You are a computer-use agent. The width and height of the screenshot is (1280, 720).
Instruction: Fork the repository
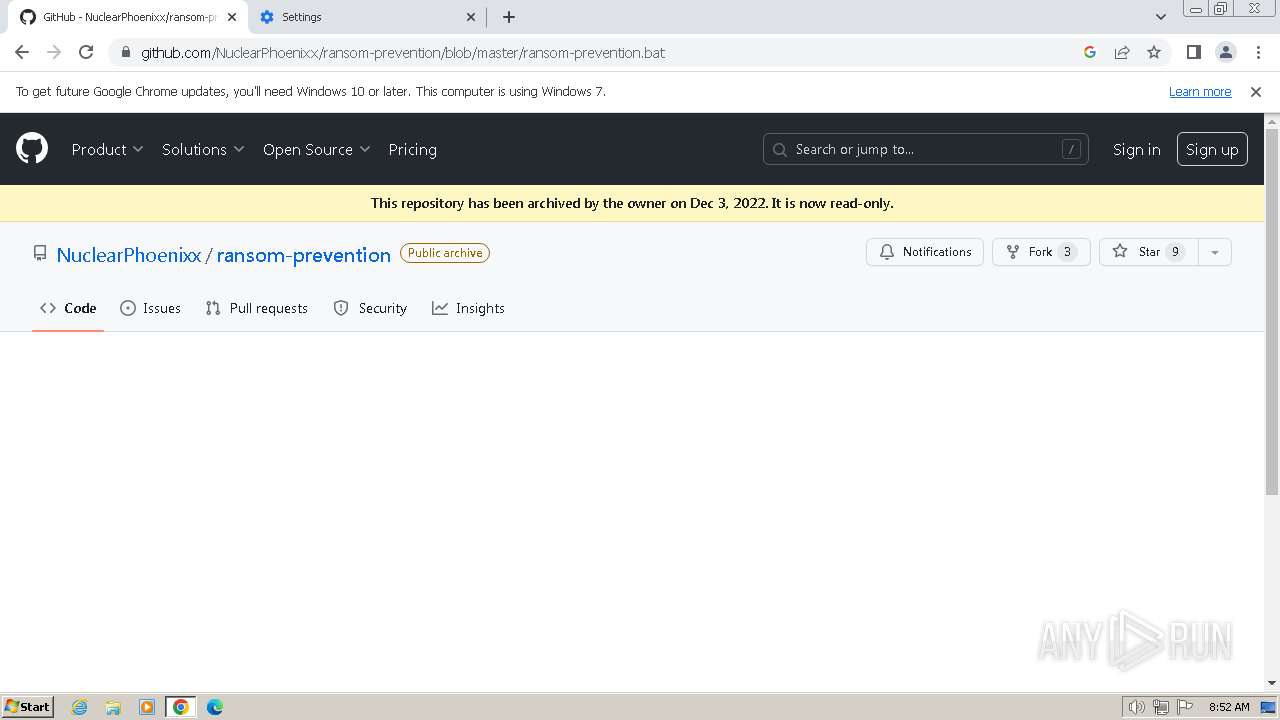[1041, 252]
